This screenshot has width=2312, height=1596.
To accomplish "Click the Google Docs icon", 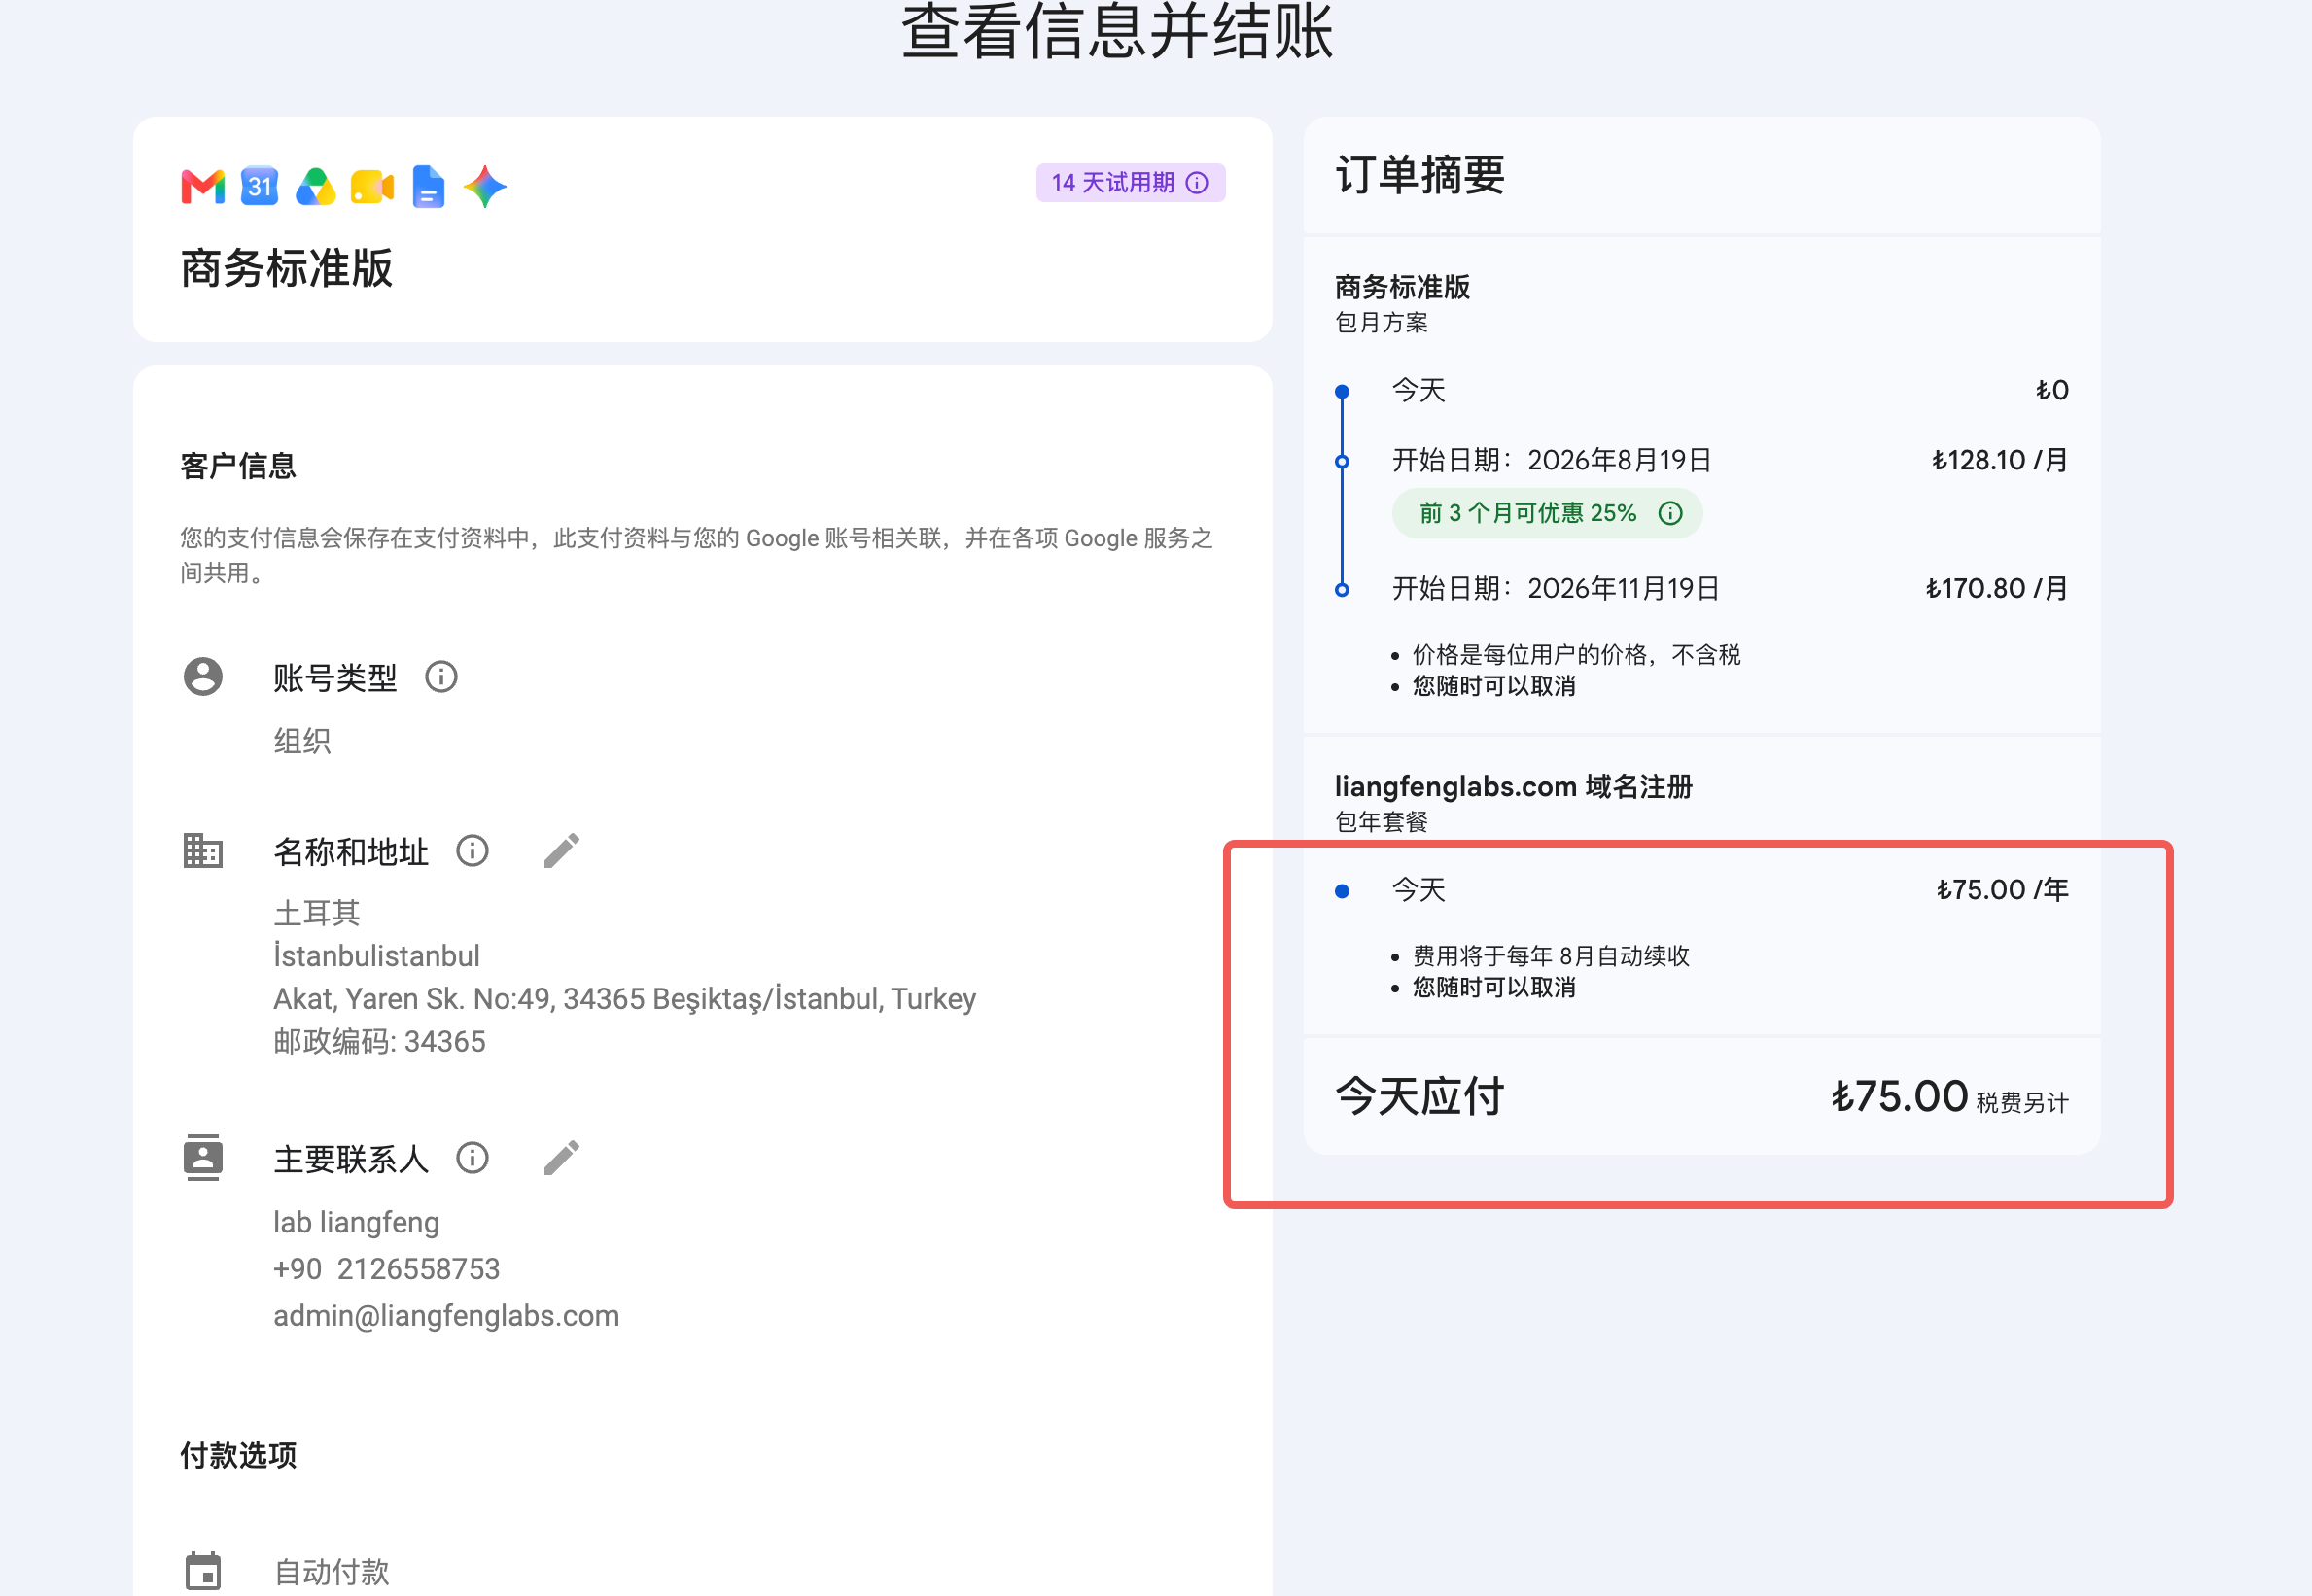I will [428, 187].
